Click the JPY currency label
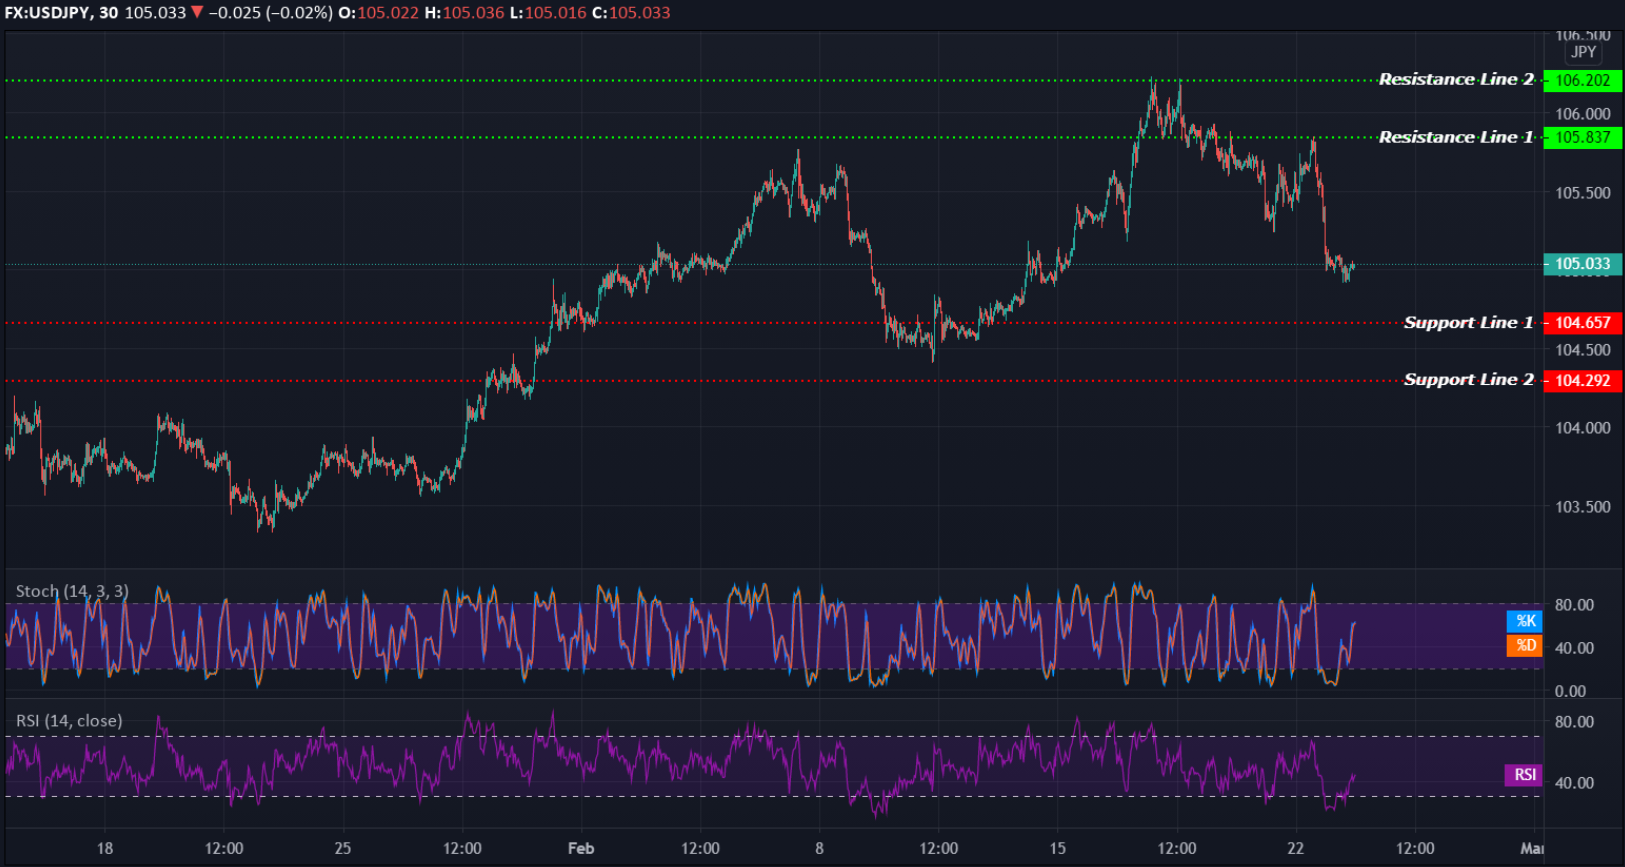 pos(1583,52)
